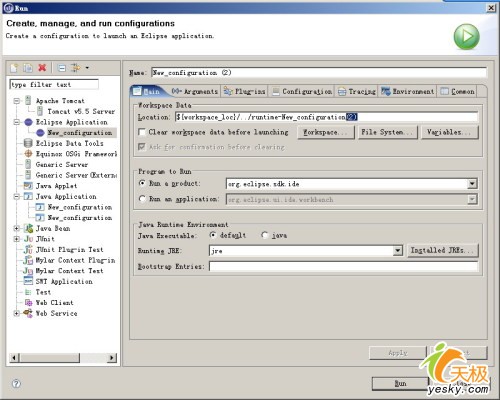Click the type filter text field

coord(54,84)
